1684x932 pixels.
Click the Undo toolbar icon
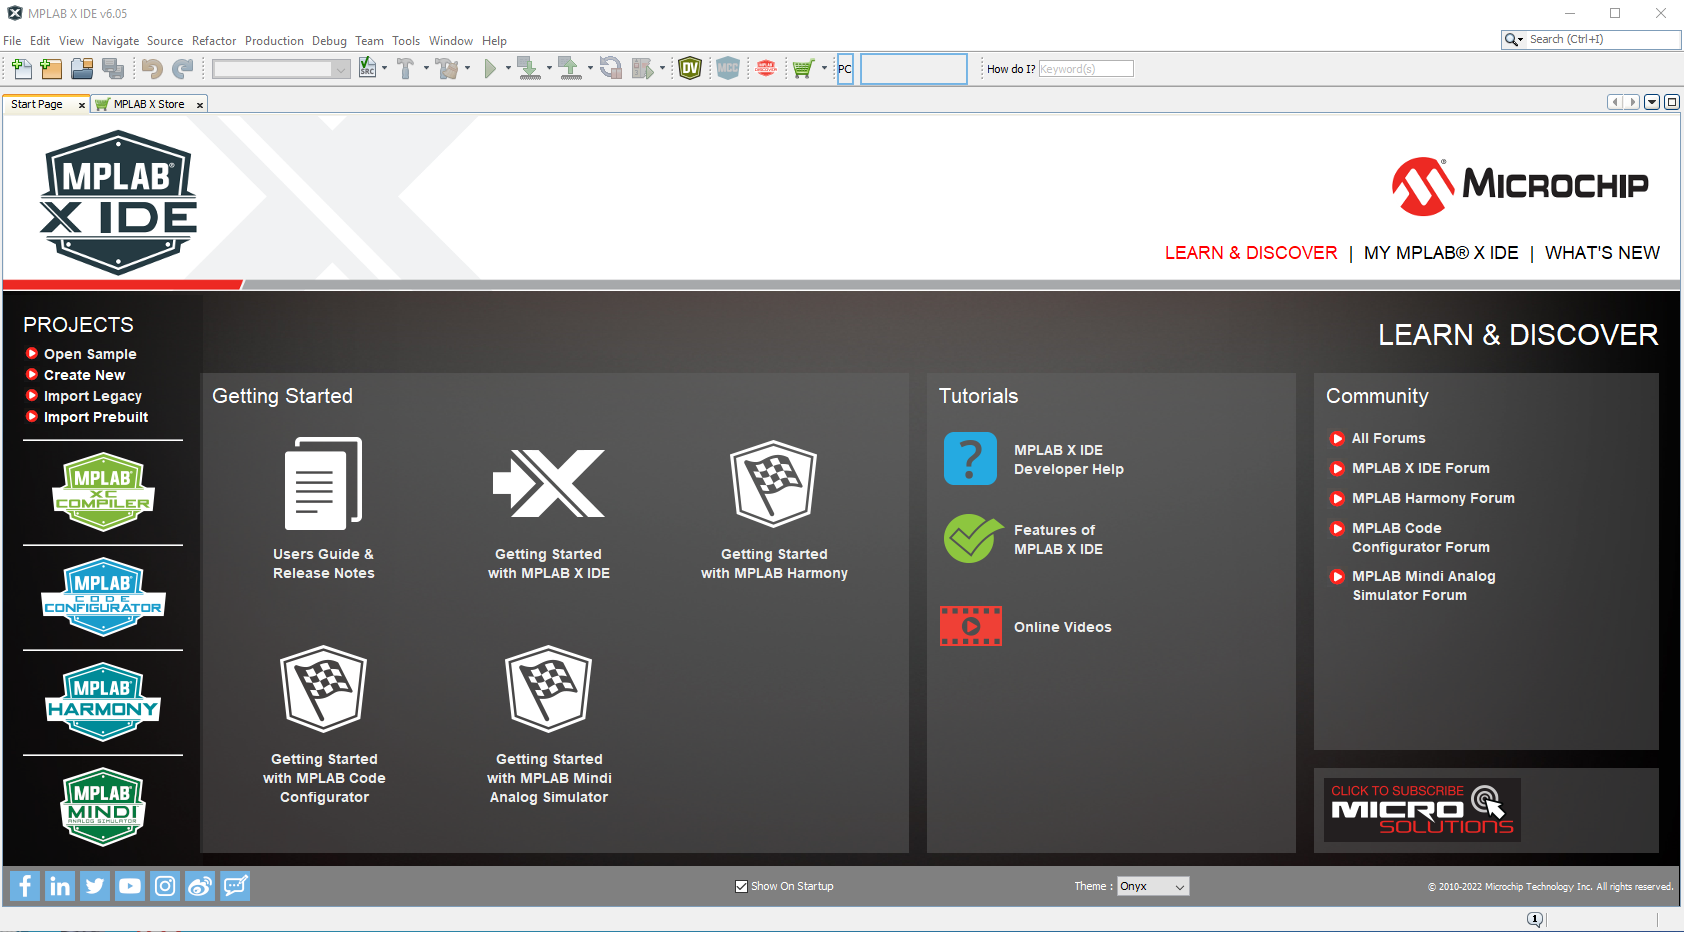152,69
